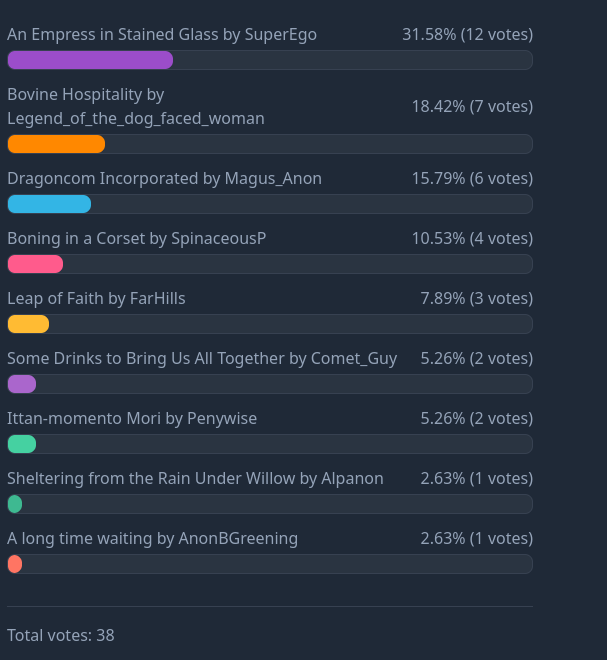
Task: Click the blue Dragoncom Incorporated progress bar
Action: tap(49, 204)
